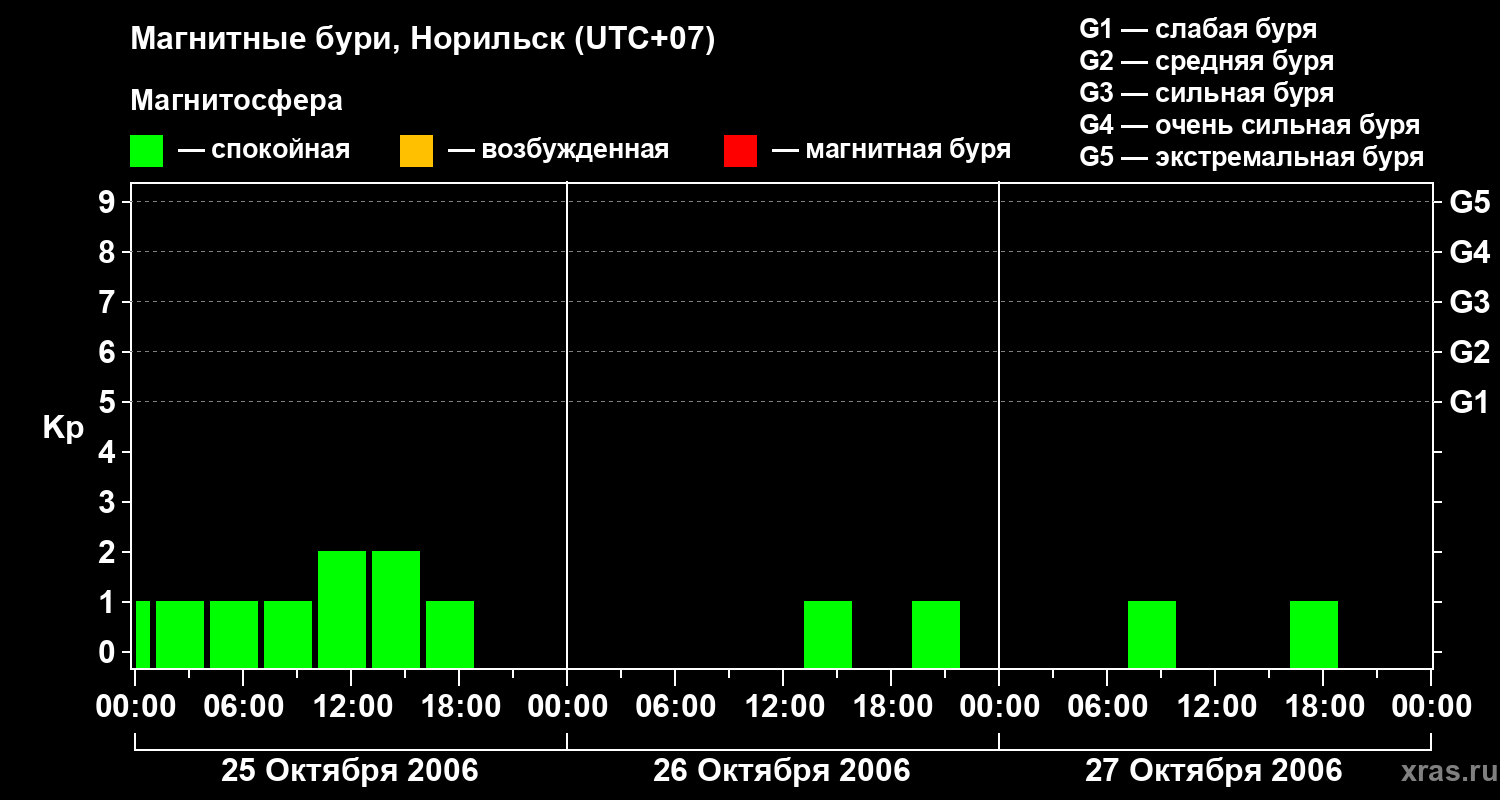Click the 'G5 — экстремальная буря' legend line
The height and width of the screenshot is (800, 1500).
[x=1251, y=157]
